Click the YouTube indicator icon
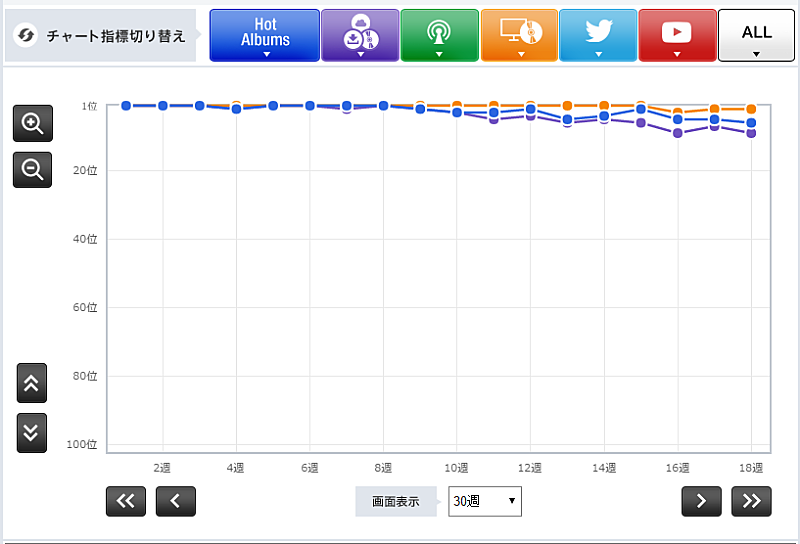This screenshot has height=544, width=800. coord(677,35)
